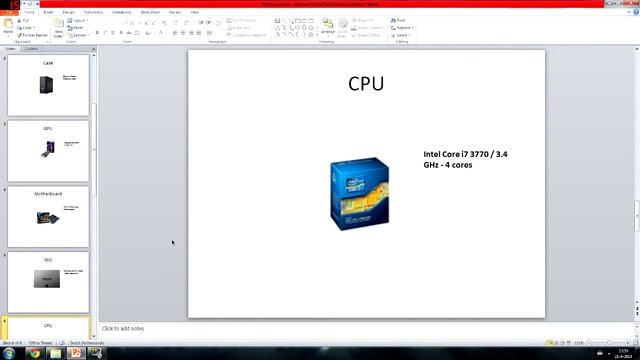Select the Intel CPU box image
Image resolution: width=640 pixels, height=360 pixels.
coord(360,193)
